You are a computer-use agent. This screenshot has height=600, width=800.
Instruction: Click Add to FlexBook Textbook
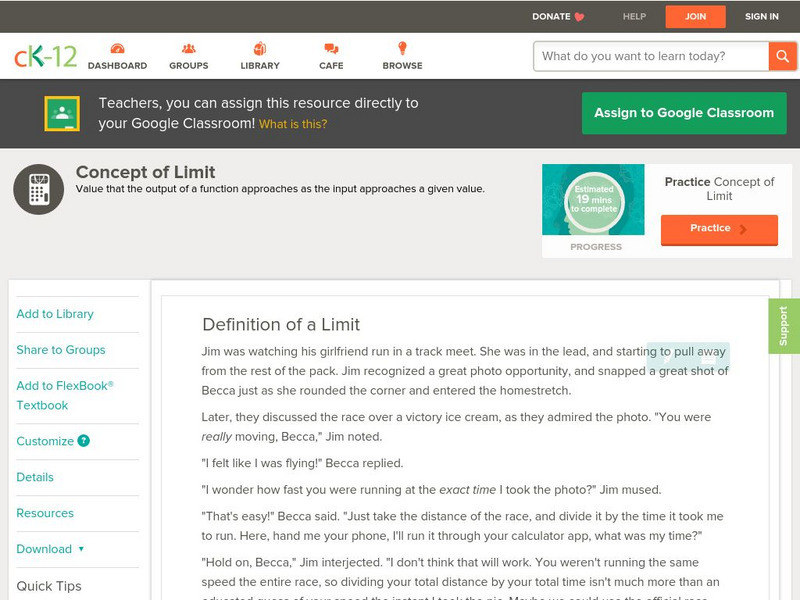pyautogui.click(x=65, y=395)
